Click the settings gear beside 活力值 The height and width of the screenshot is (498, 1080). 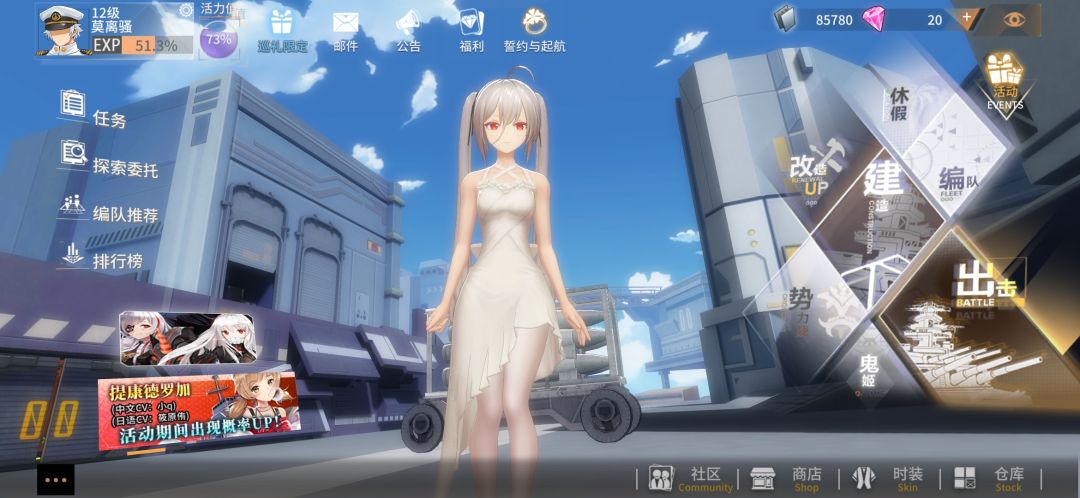point(186,10)
